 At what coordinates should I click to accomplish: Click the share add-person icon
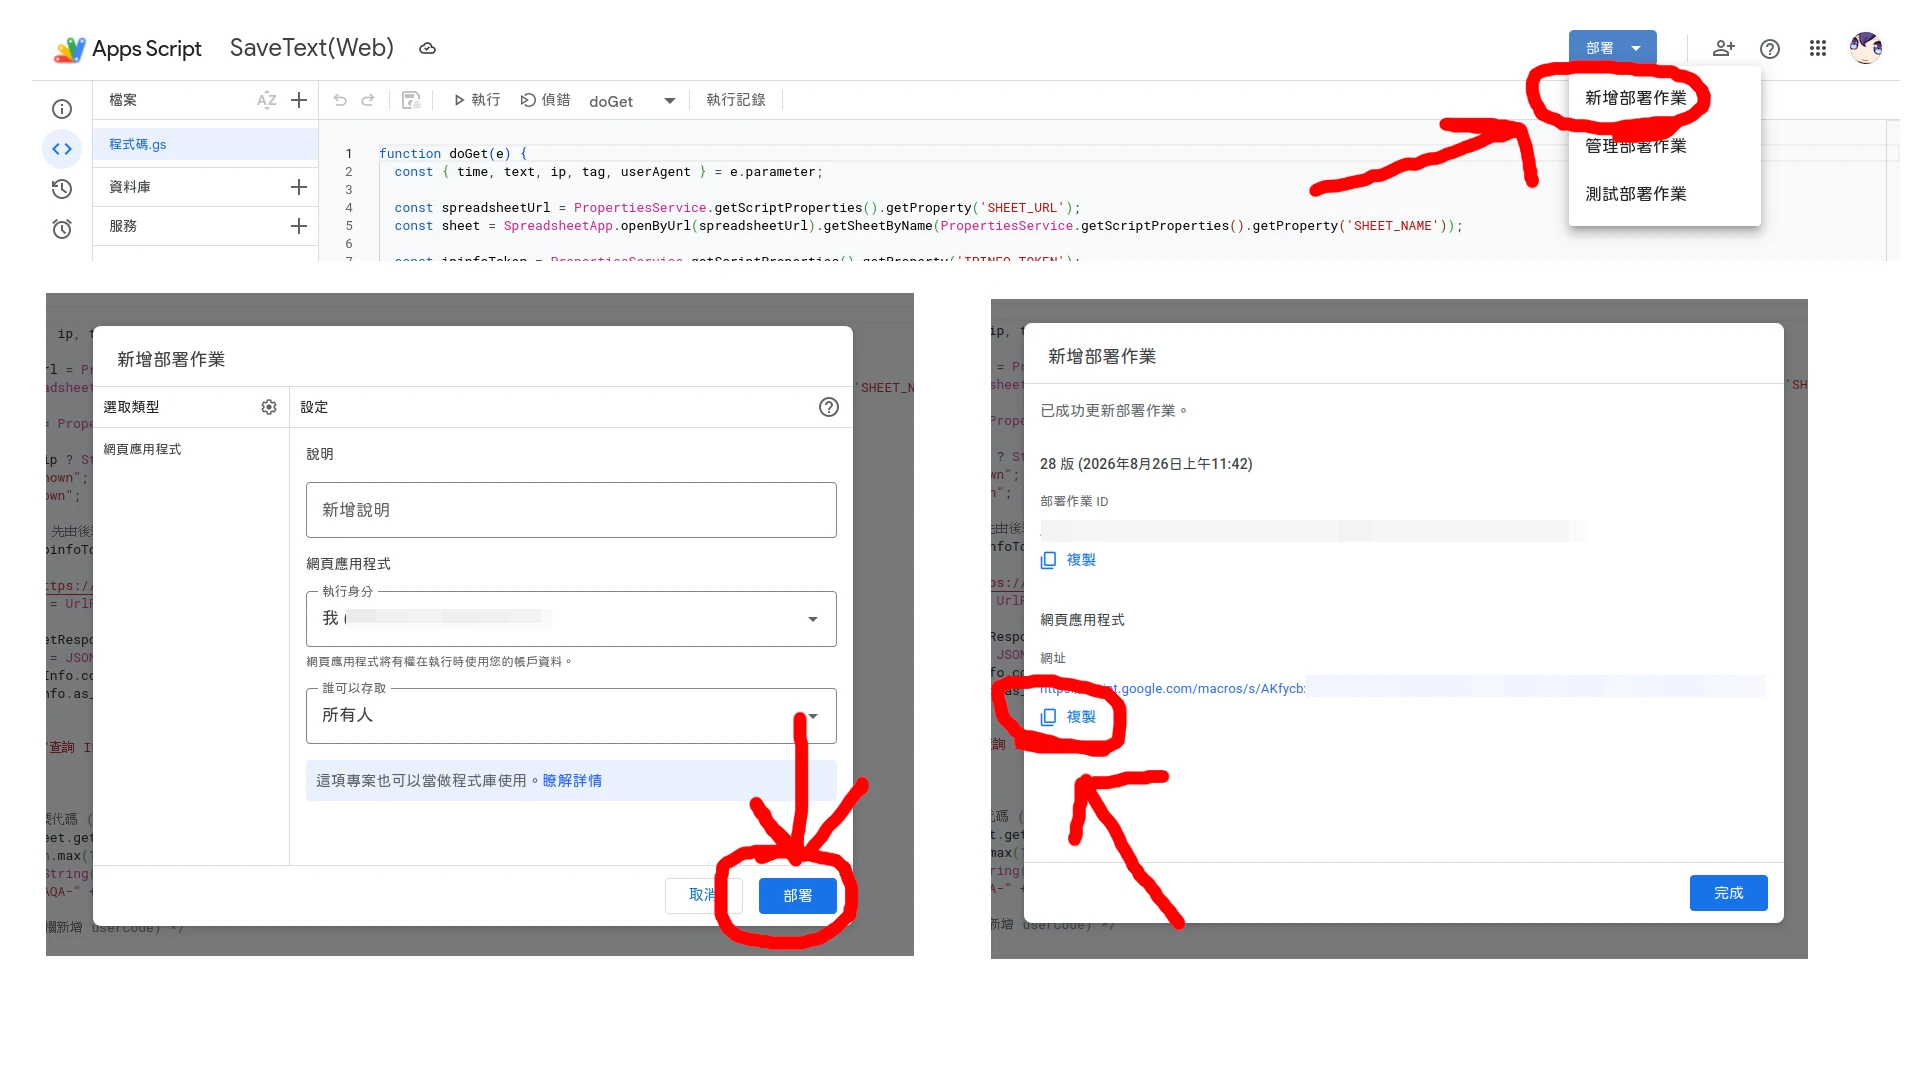pos(1723,48)
